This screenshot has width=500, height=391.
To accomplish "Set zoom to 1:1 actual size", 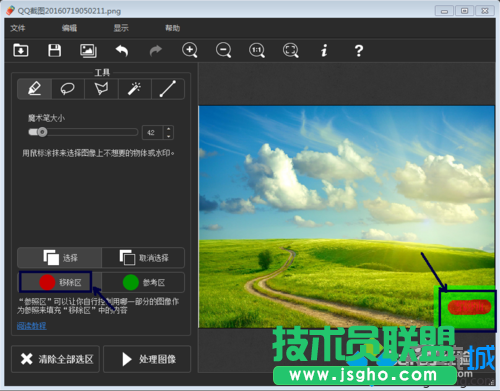I will click(257, 51).
